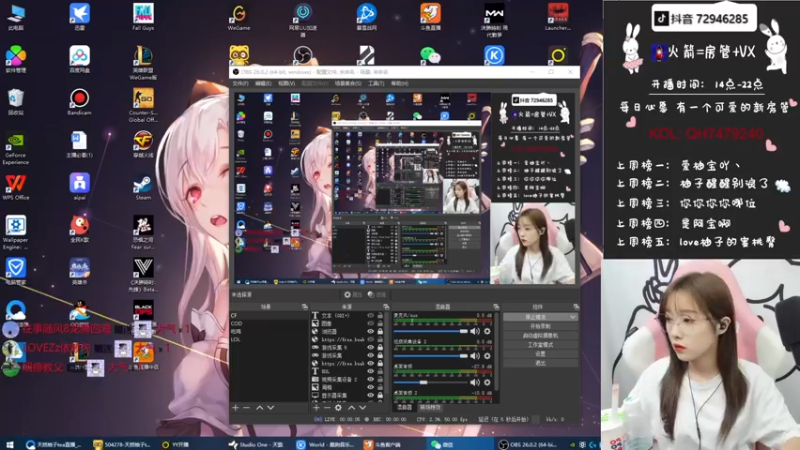
Task: Move the source down using the down arrow in the sources panel
Action: click(362, 408)
